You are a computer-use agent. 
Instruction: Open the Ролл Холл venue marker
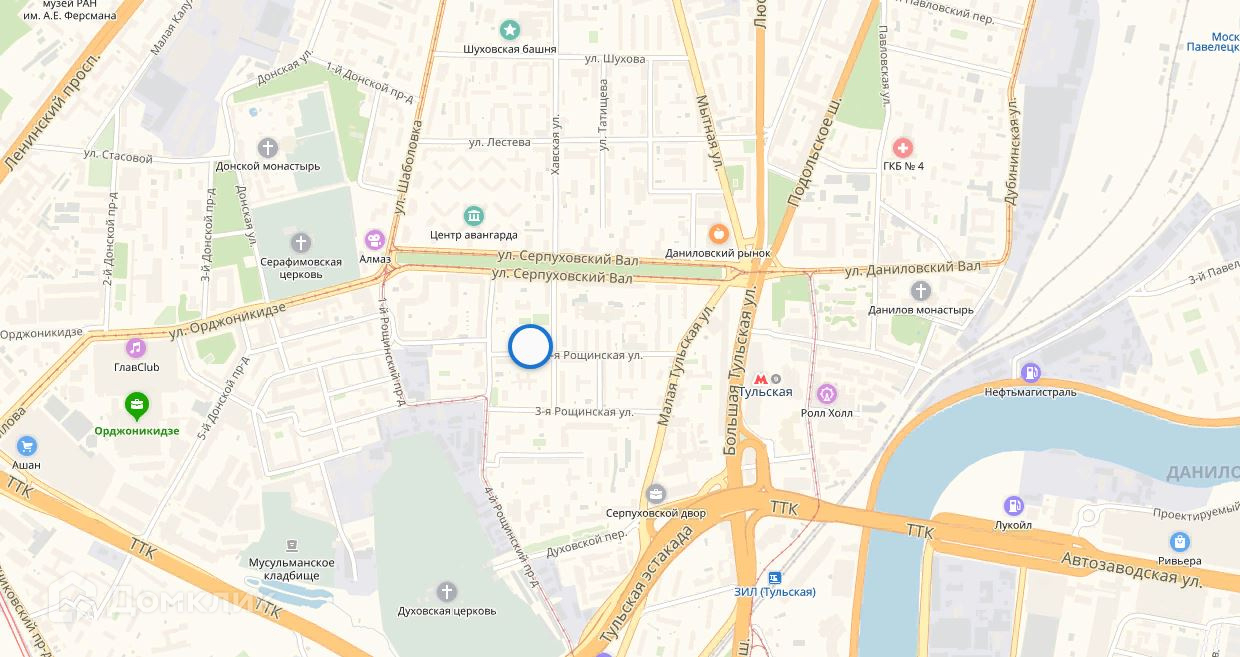(x=826, y=394)
